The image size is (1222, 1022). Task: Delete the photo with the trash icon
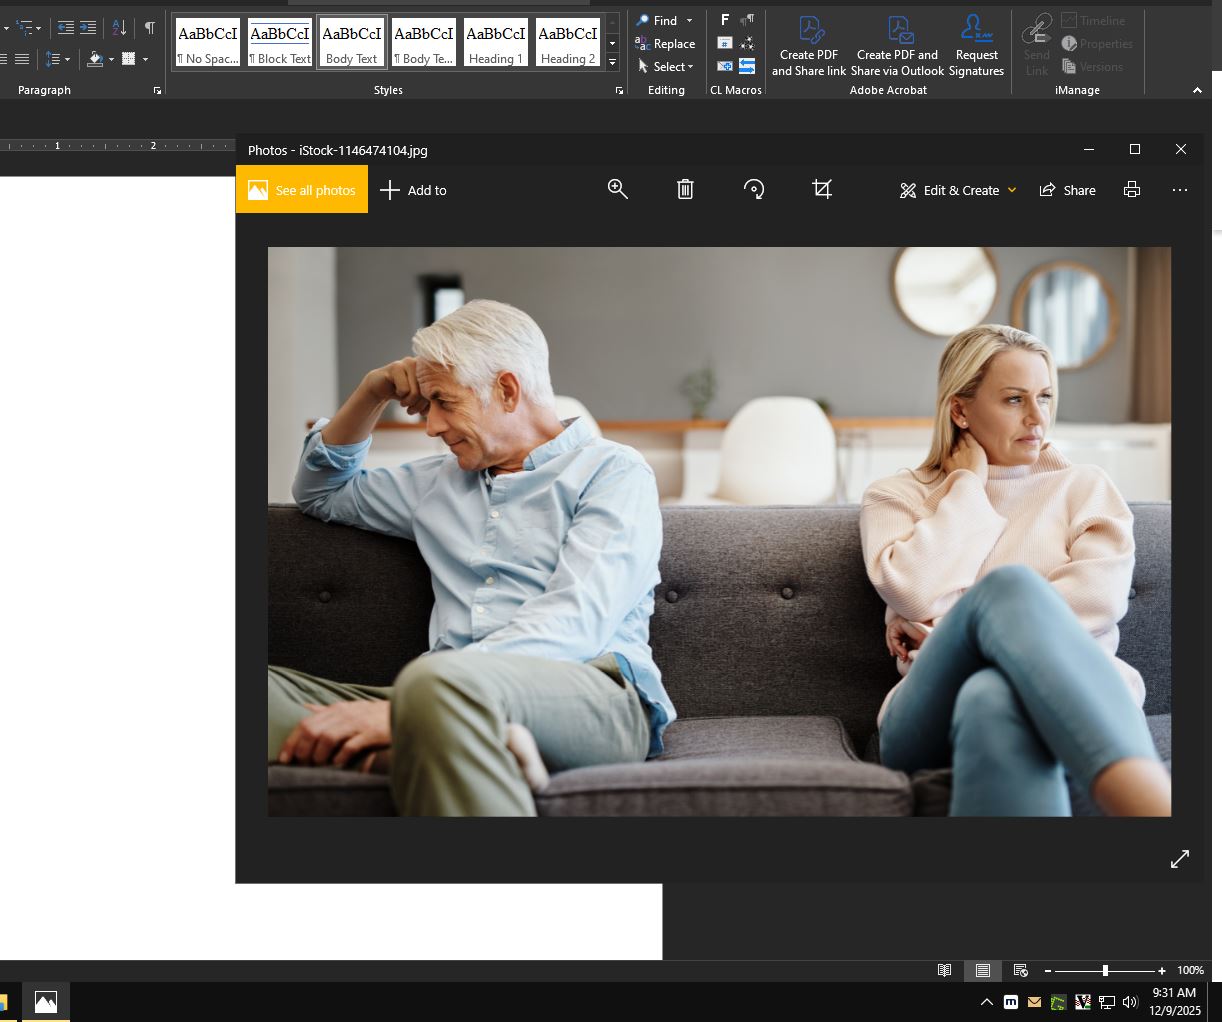[685, 190]
